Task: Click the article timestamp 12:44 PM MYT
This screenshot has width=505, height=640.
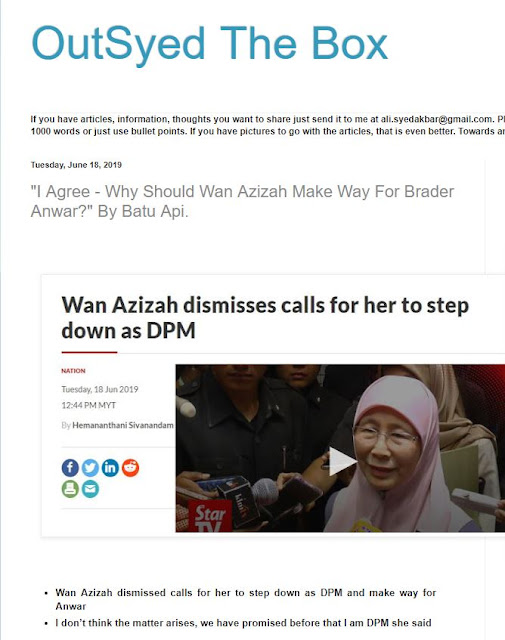Action: [89, 405]
